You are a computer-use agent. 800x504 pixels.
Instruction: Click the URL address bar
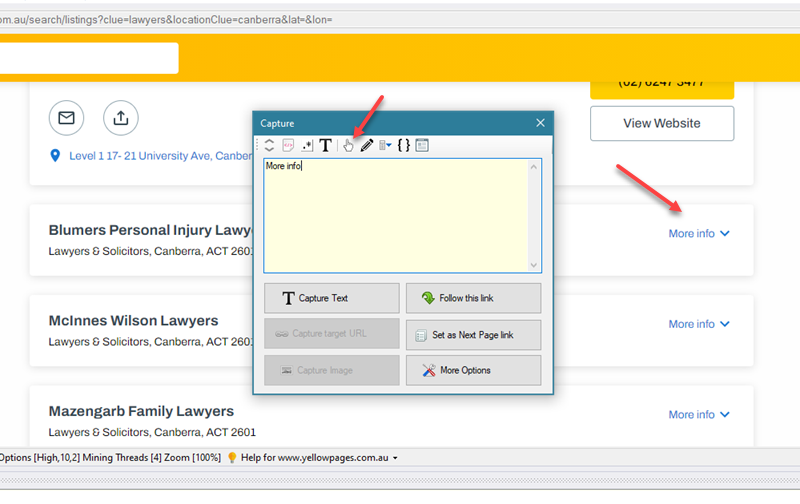[x=398, y=20]
